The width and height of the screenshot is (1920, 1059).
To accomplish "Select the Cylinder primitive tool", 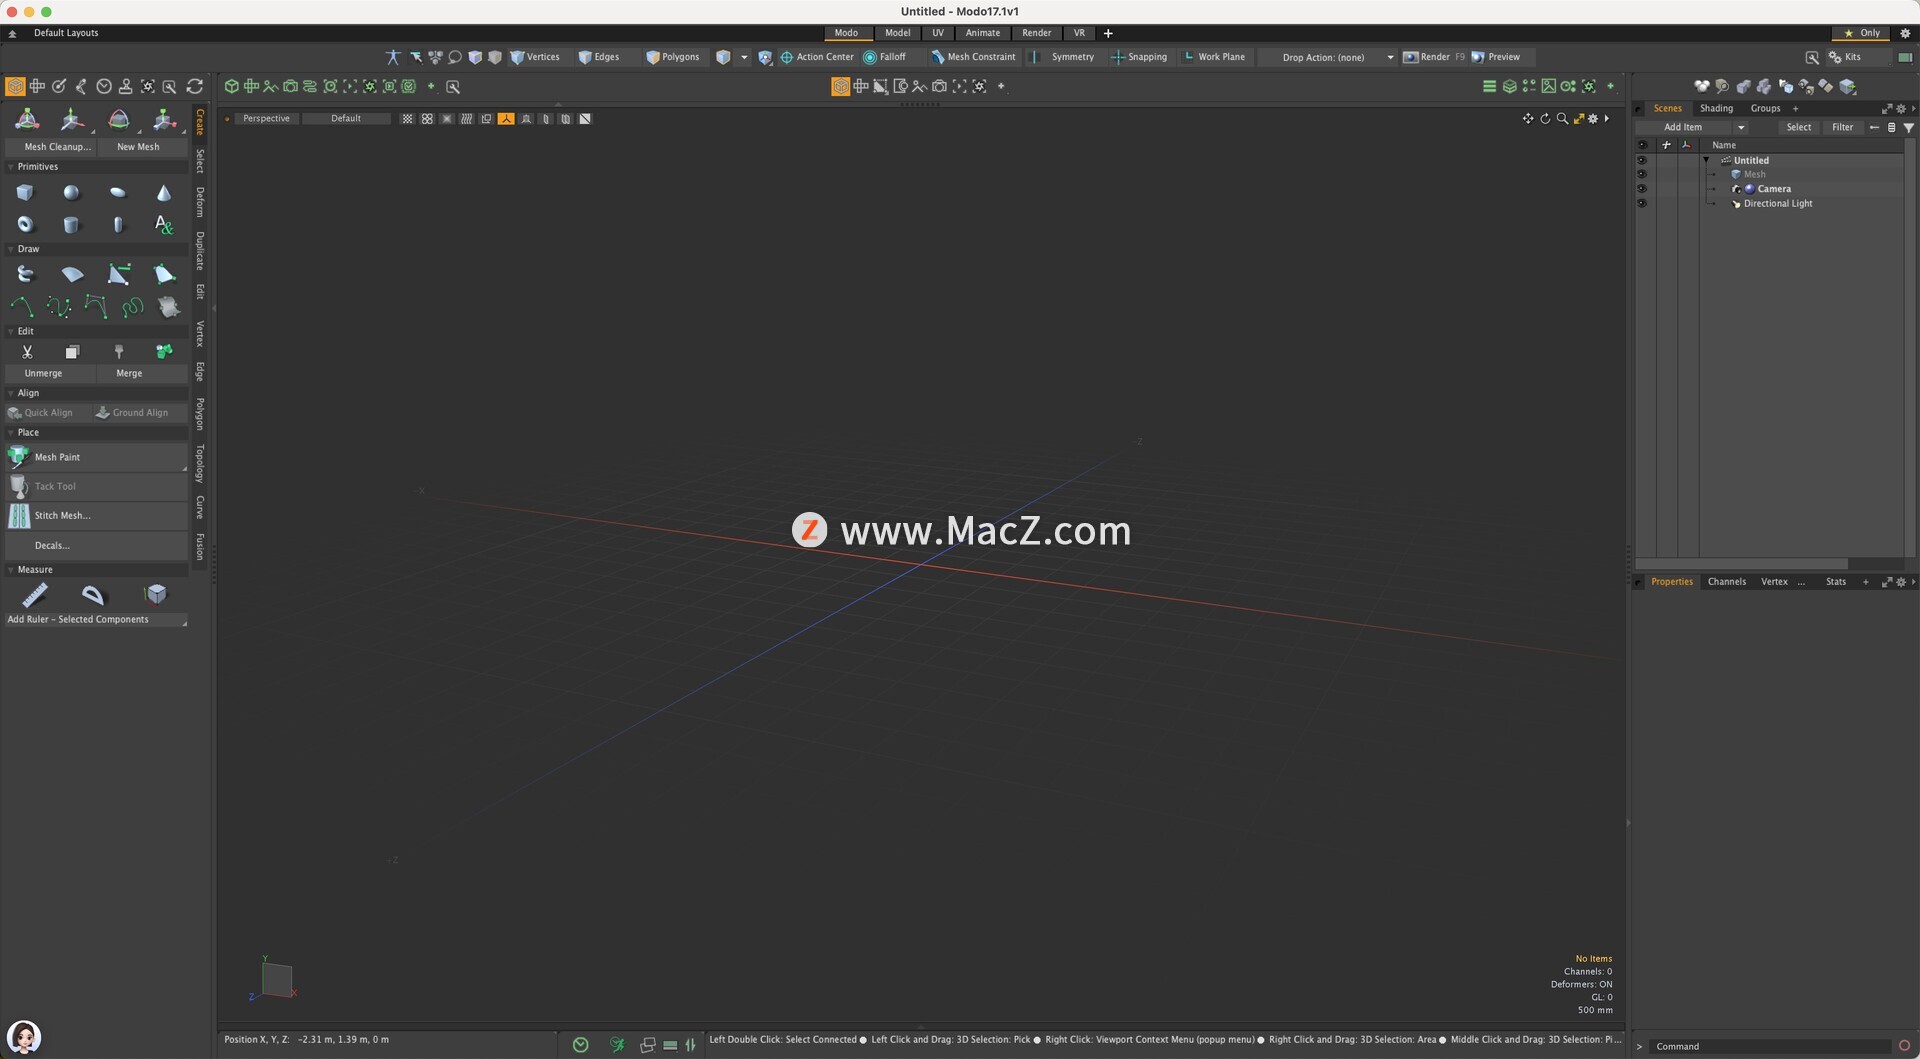I will coord(71,224).
